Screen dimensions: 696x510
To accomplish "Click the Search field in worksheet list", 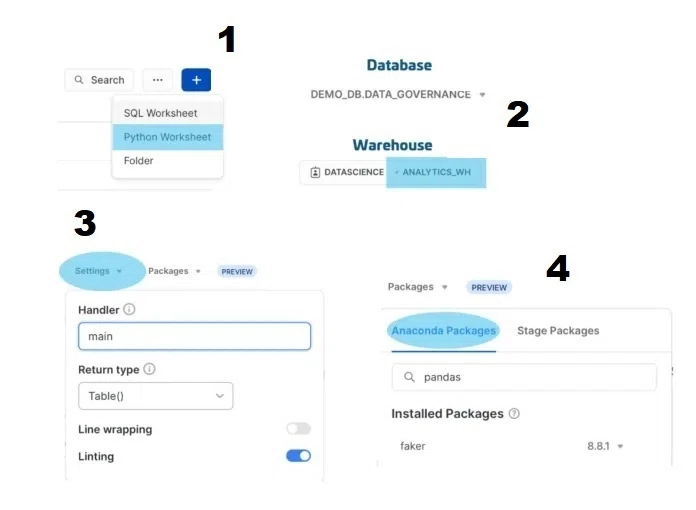I will coord(99,80).
